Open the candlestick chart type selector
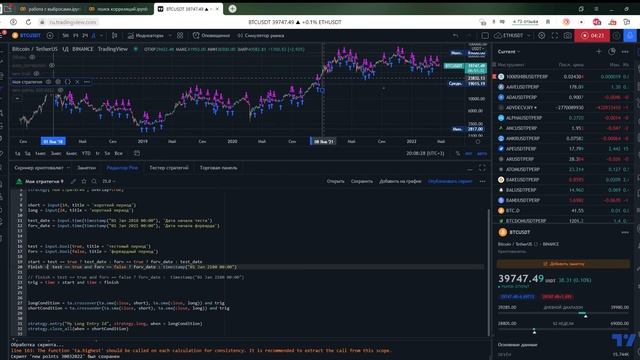Image resolution: width=640 pixels, height=360 pixels. tap(115, 36)
